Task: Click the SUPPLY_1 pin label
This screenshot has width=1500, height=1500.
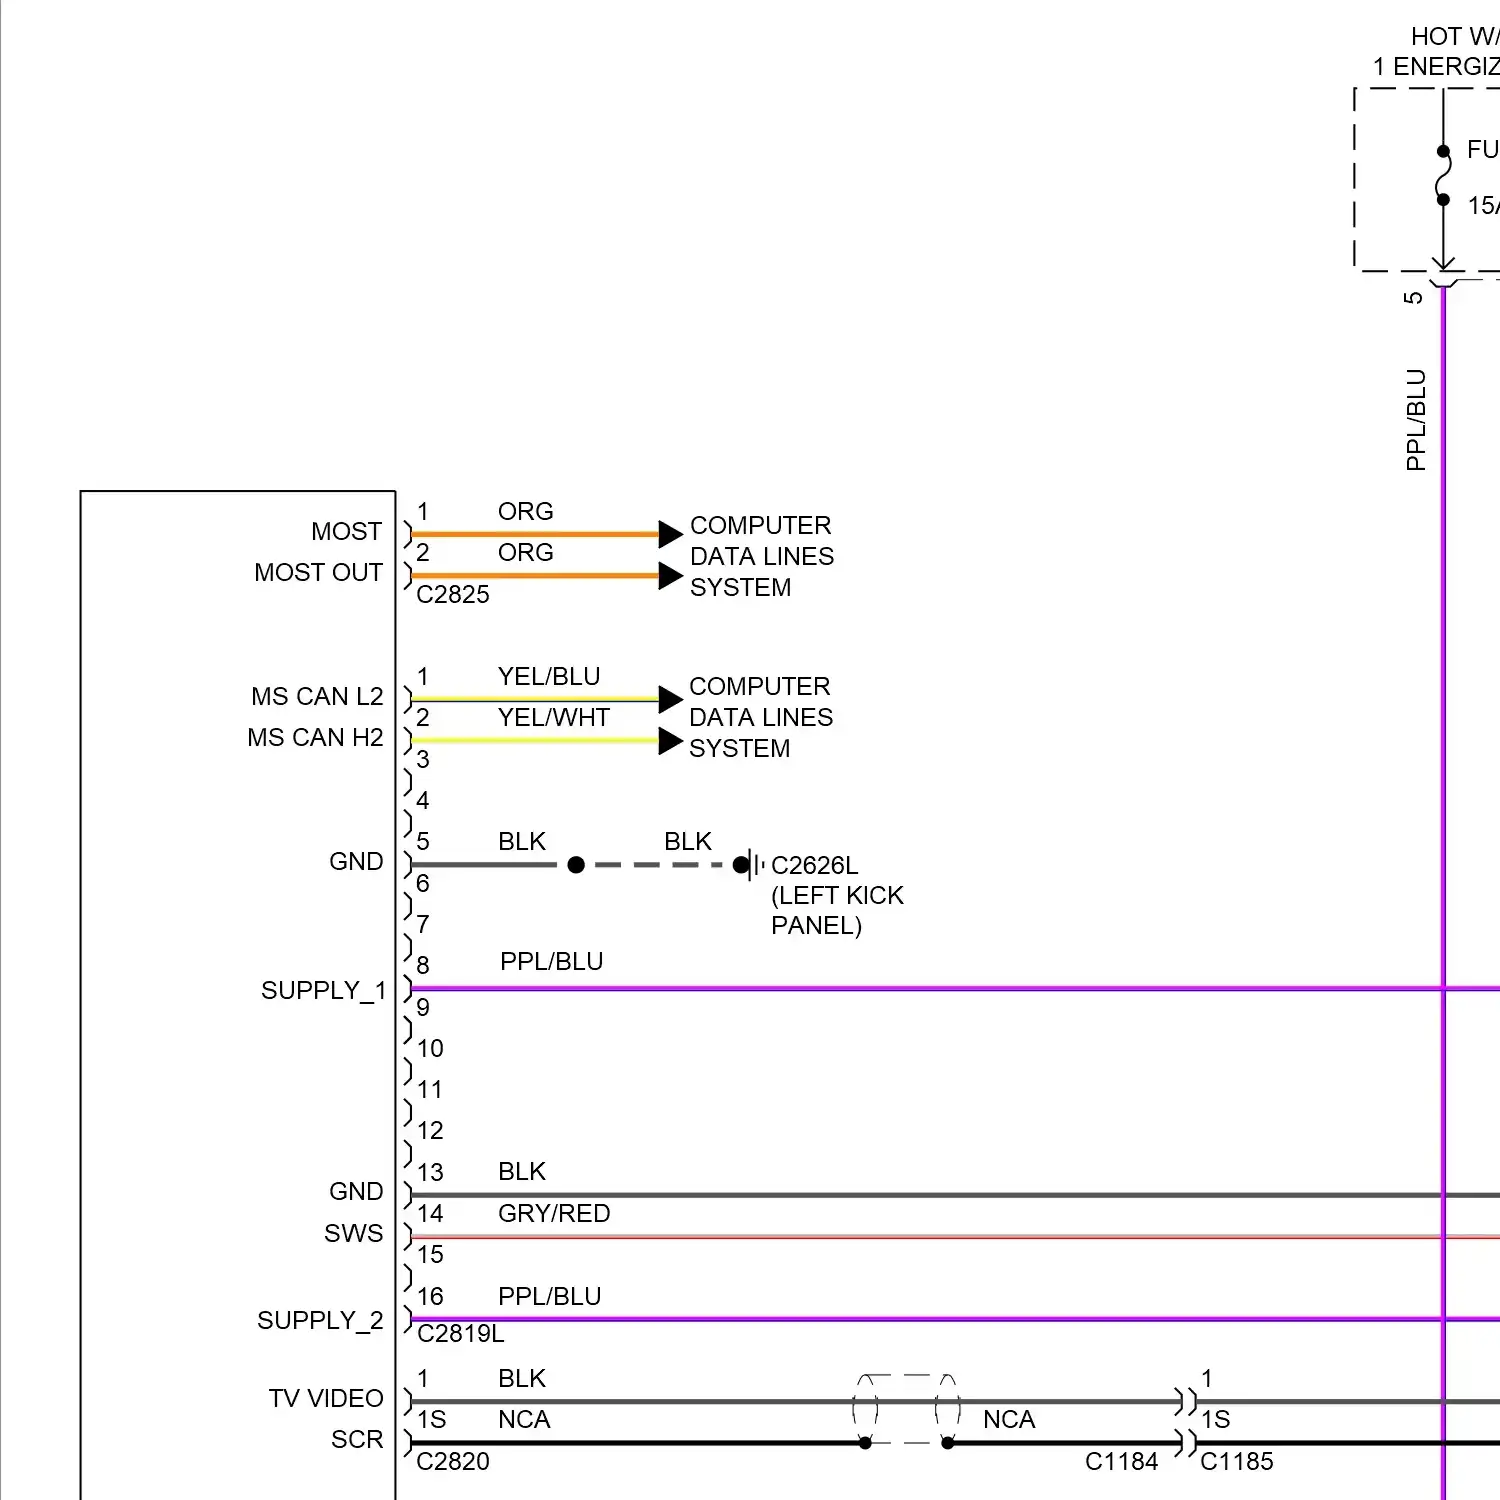Action: click(323, 990)
